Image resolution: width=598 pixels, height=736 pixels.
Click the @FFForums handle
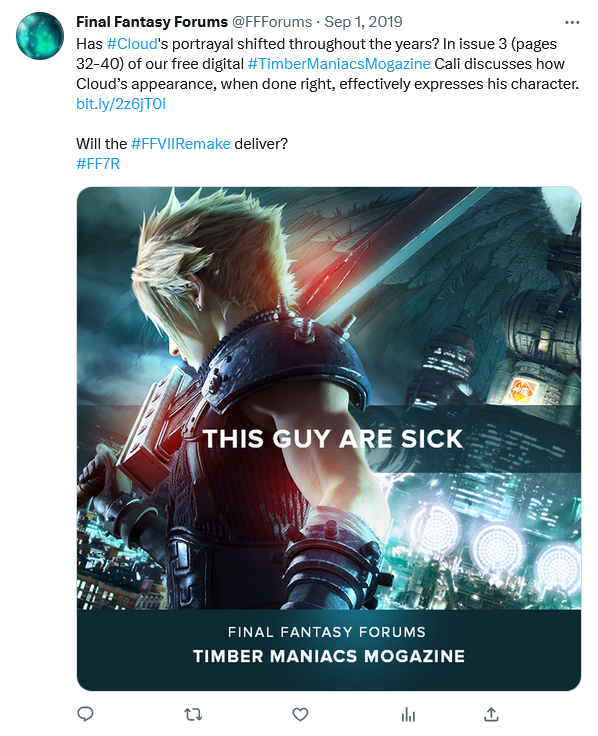point(272,22)
